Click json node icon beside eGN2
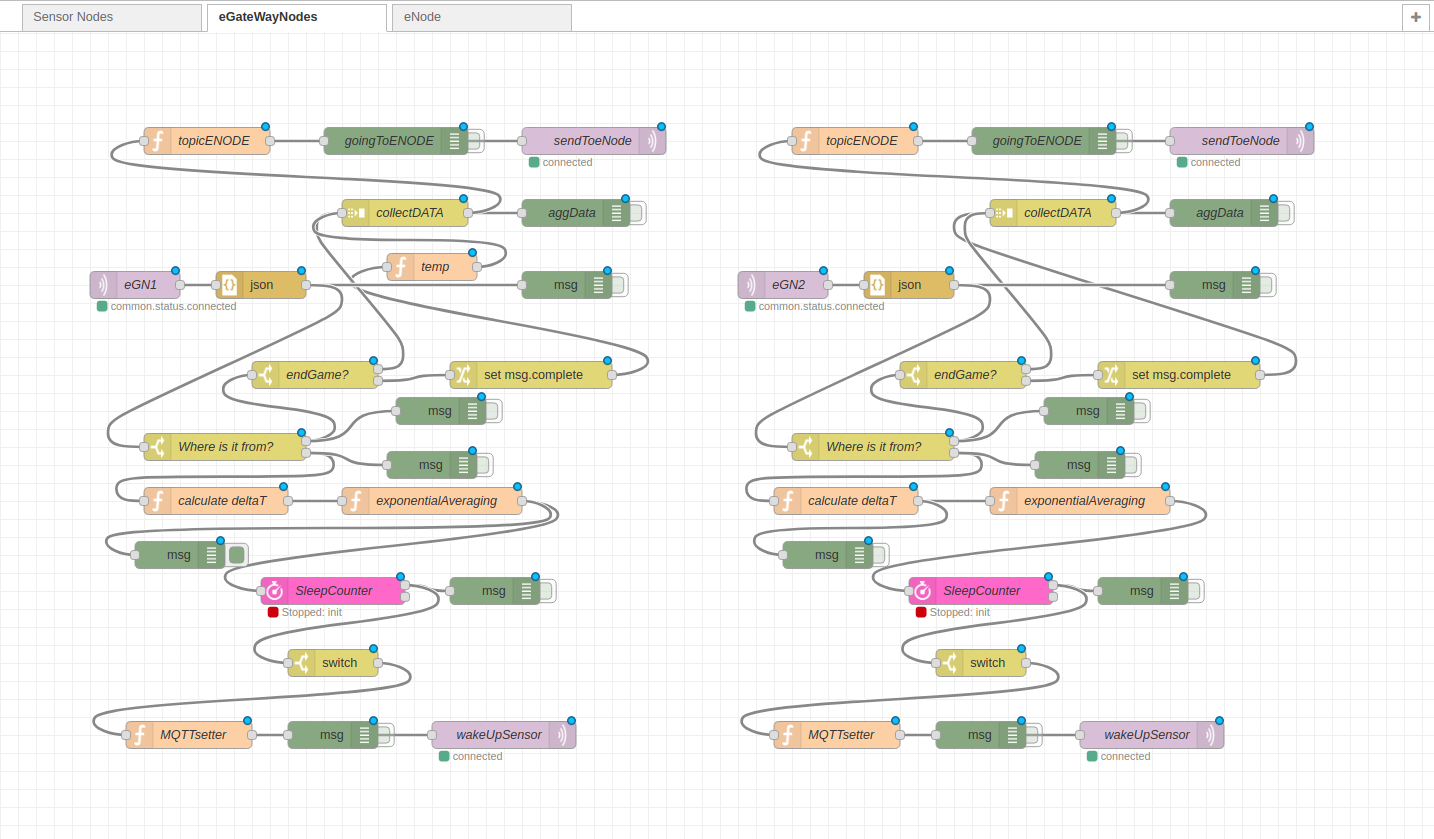This screenshot has width=1434, height=839. tap(877, 285)
